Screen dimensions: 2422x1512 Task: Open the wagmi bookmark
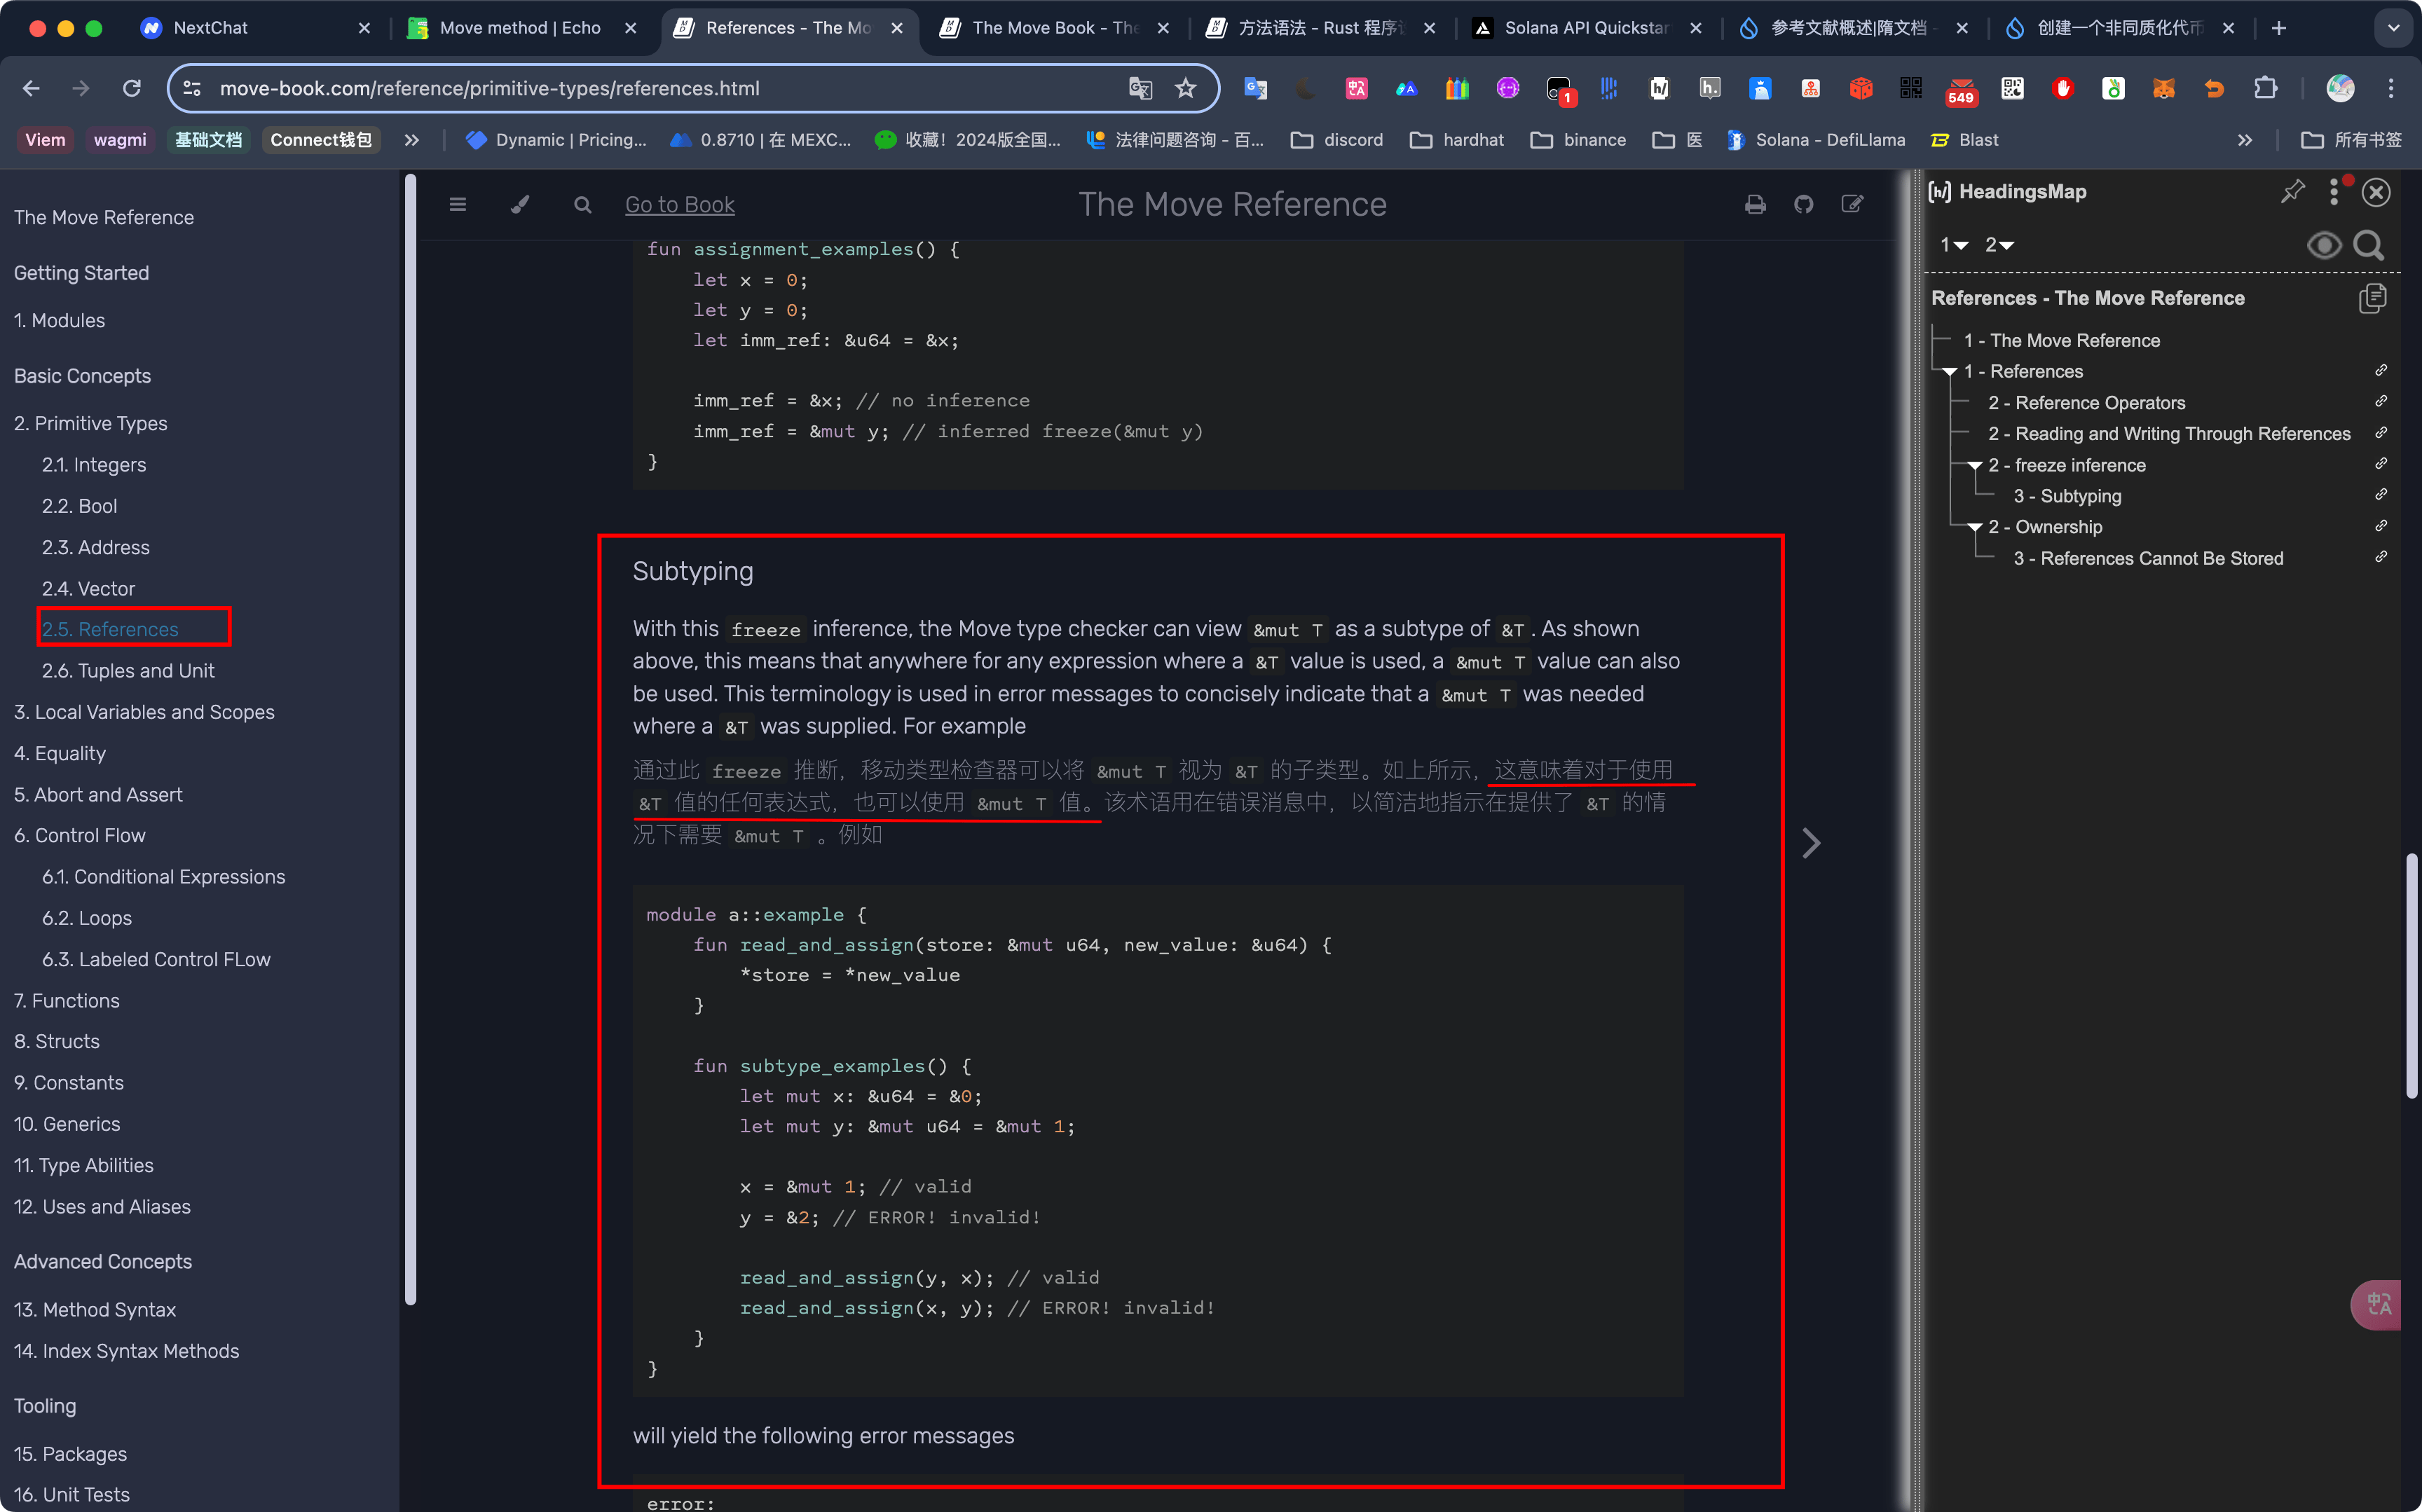(x=120, y=140)
